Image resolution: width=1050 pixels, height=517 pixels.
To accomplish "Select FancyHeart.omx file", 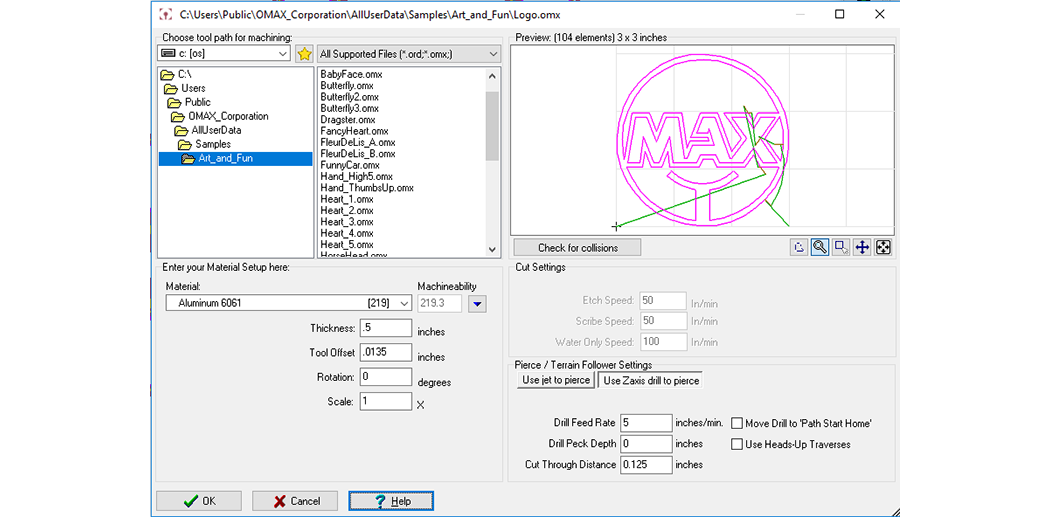I will [x=354, y=131].
